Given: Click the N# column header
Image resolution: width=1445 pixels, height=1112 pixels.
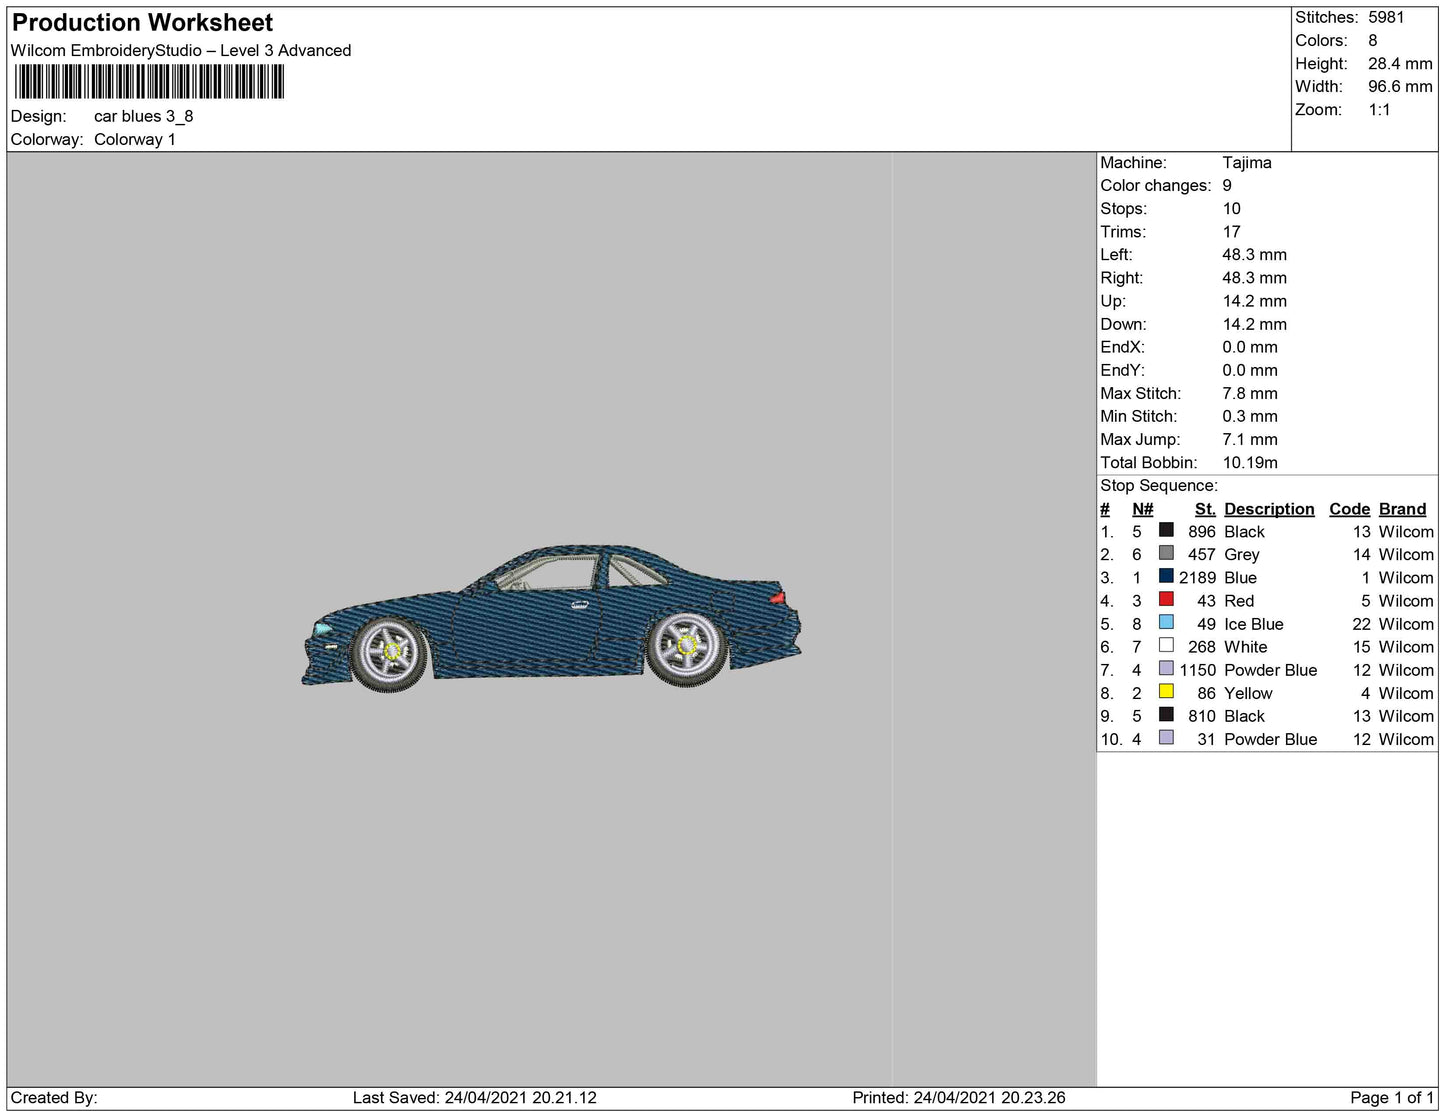Looking at the screenshot, I should (1142, 509).
